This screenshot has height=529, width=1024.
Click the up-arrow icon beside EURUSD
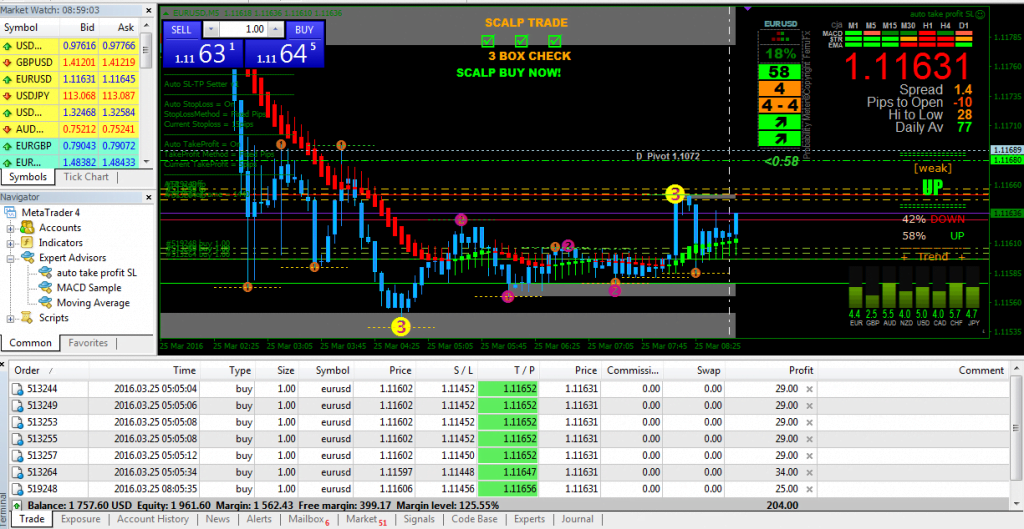(7, 79)
